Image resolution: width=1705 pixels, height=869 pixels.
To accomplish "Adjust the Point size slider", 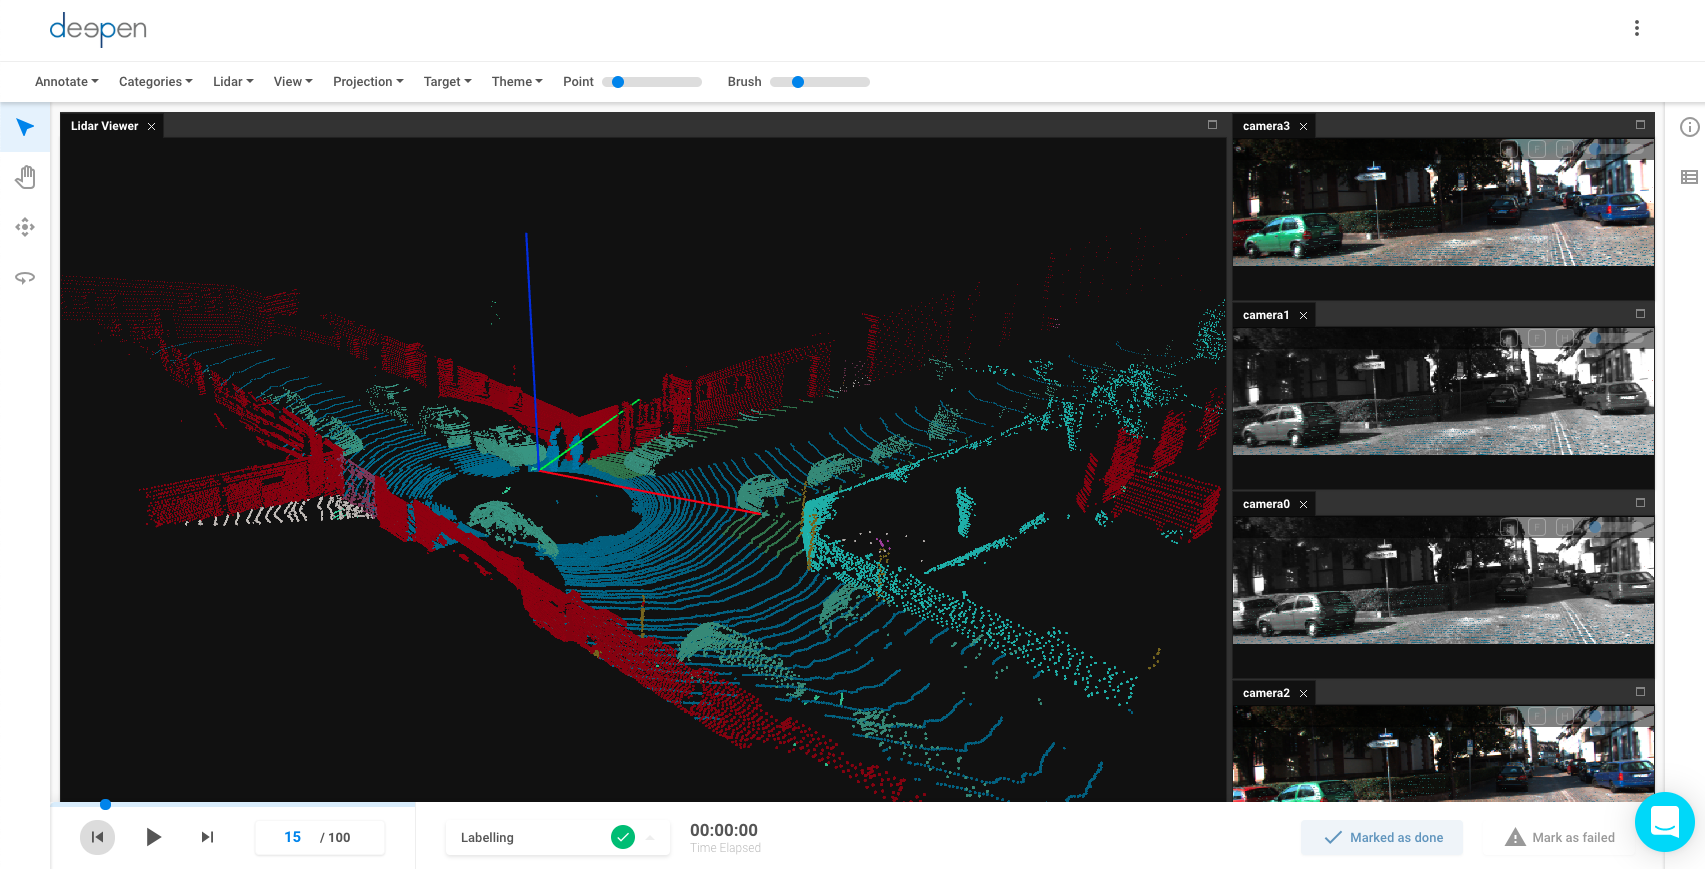I will (x=653, y=82).
